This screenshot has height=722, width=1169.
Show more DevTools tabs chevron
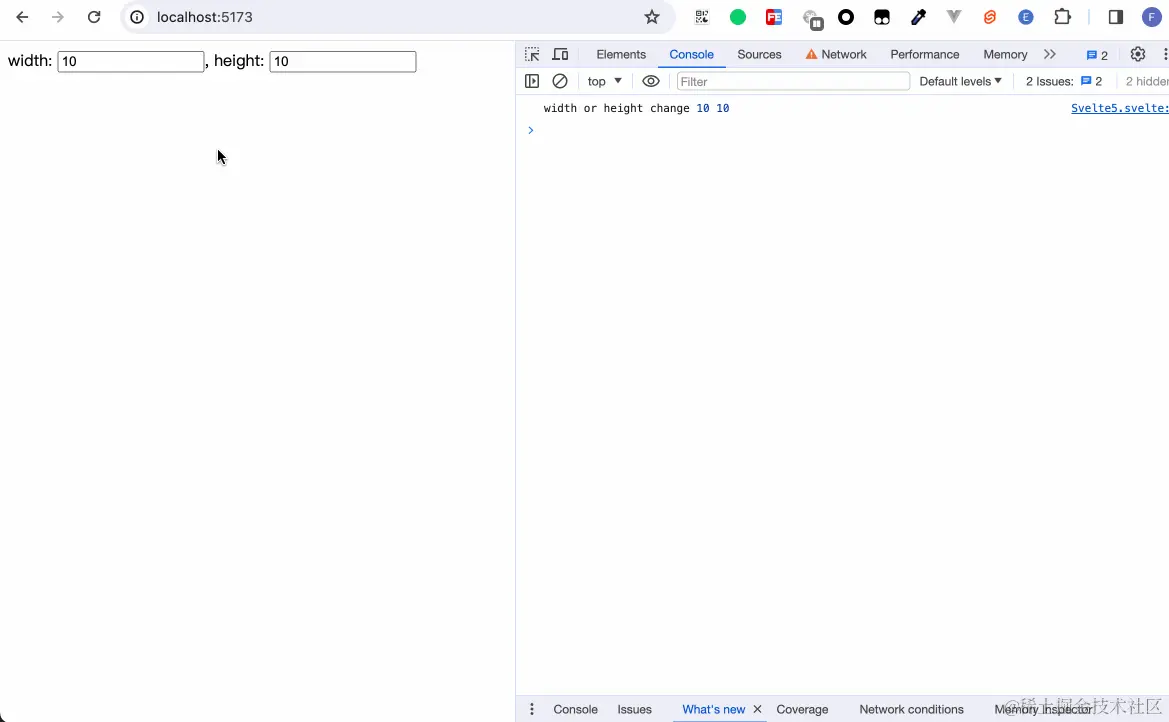(x=1050, y=54)
